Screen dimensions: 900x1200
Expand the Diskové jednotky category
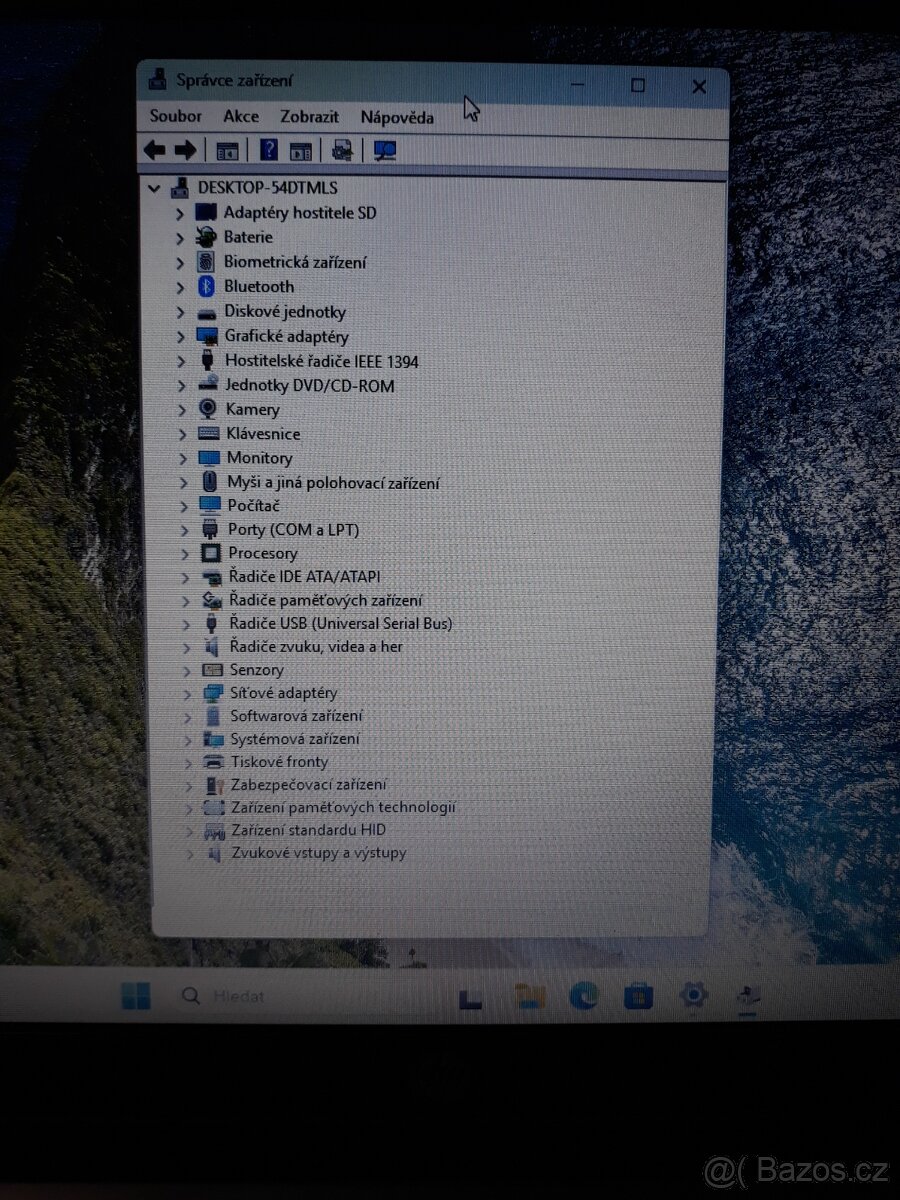point(183,311)
